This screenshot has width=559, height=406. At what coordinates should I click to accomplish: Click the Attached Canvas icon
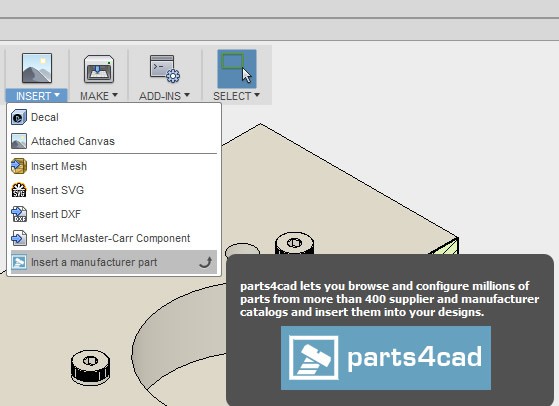tap(19, 141)
